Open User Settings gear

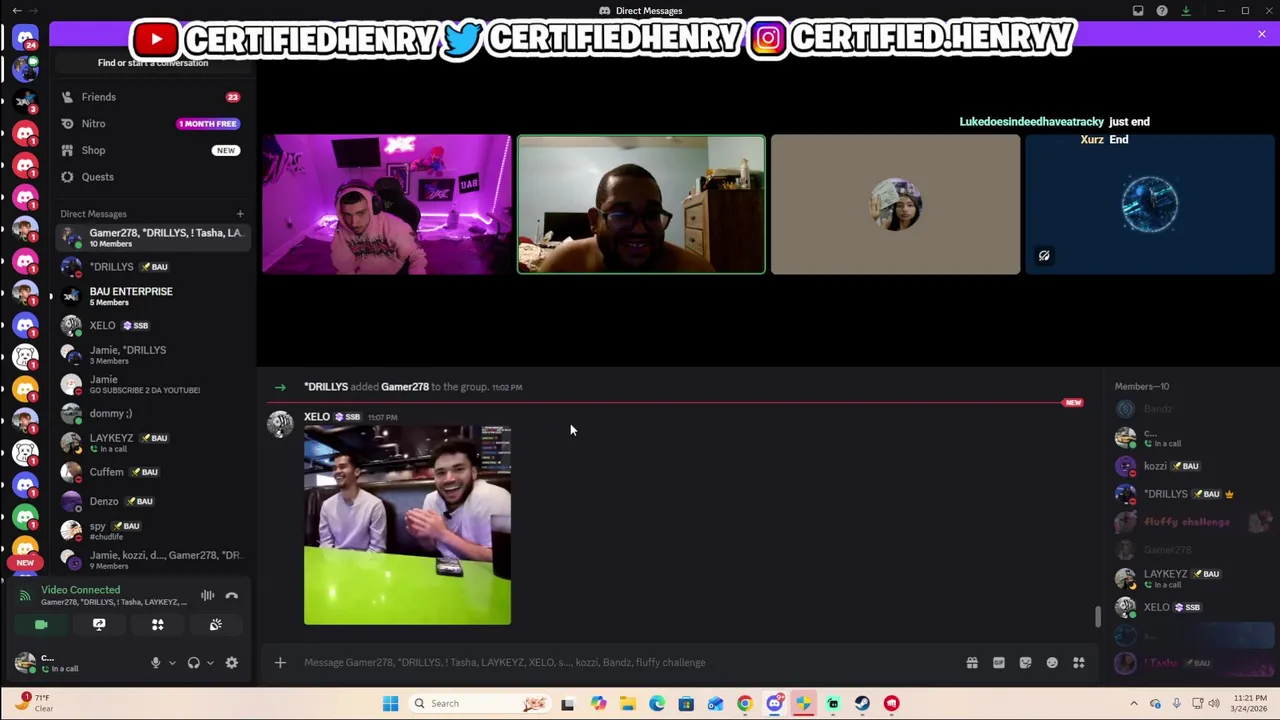tap(231, 662)
